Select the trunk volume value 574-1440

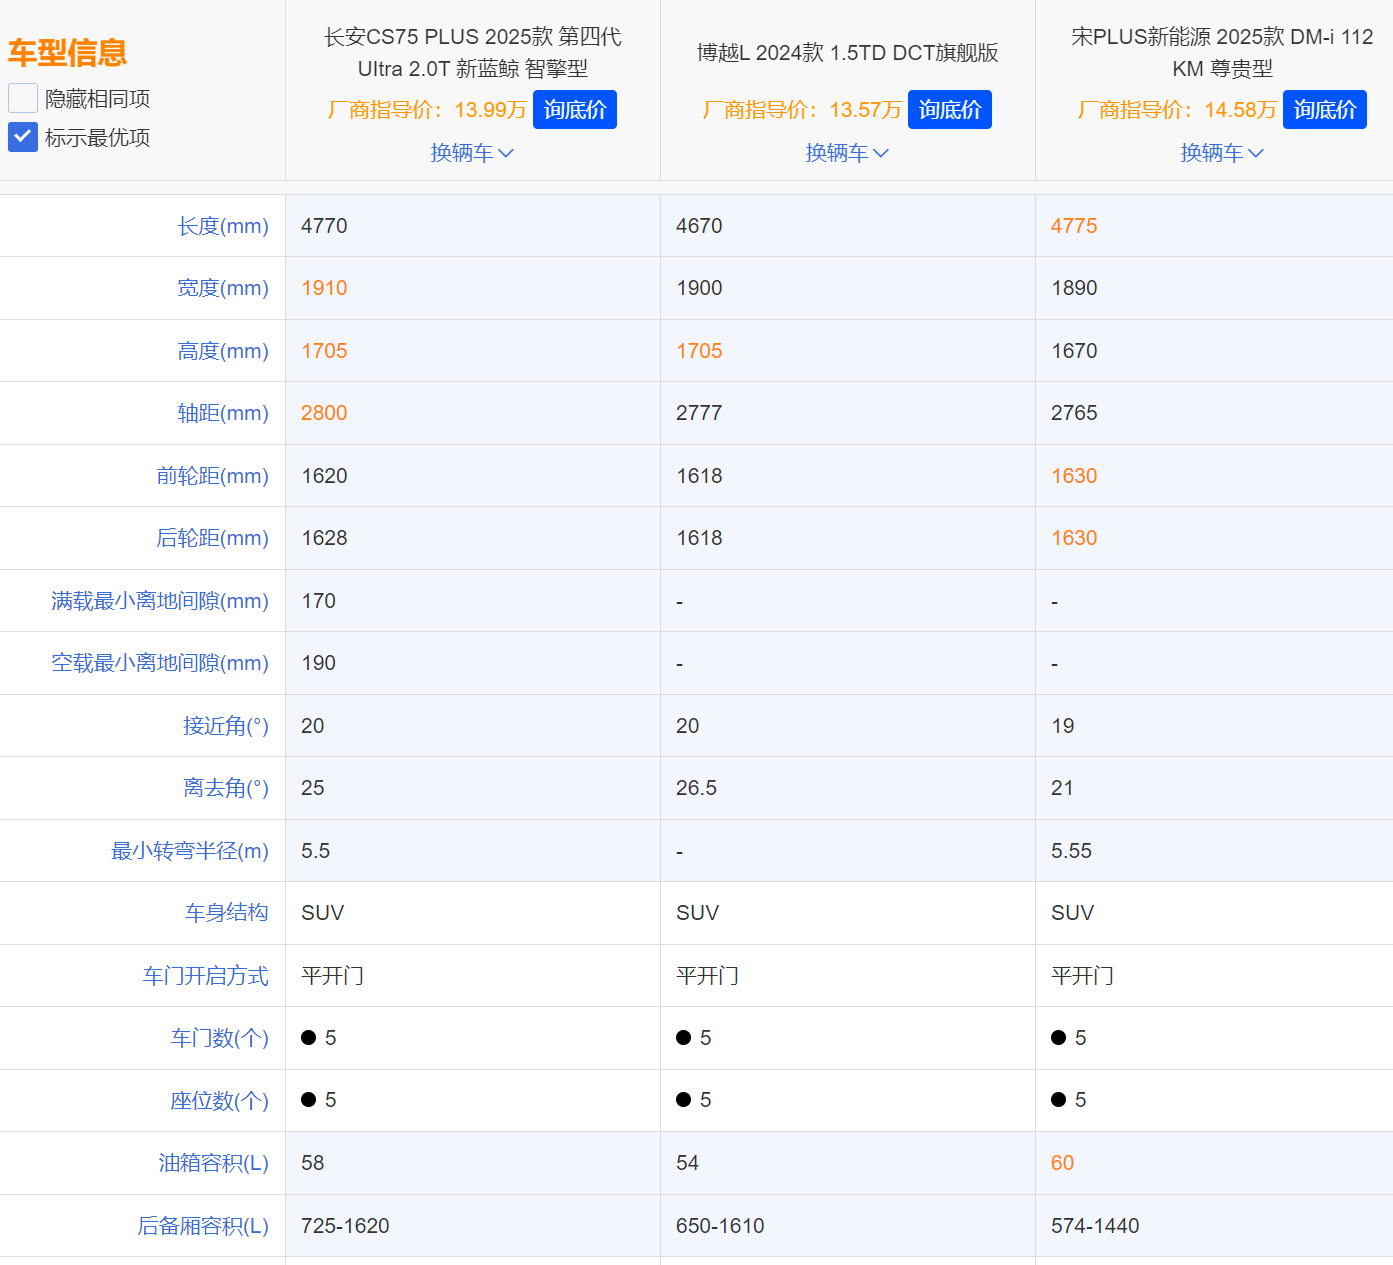[1095, 1226]
